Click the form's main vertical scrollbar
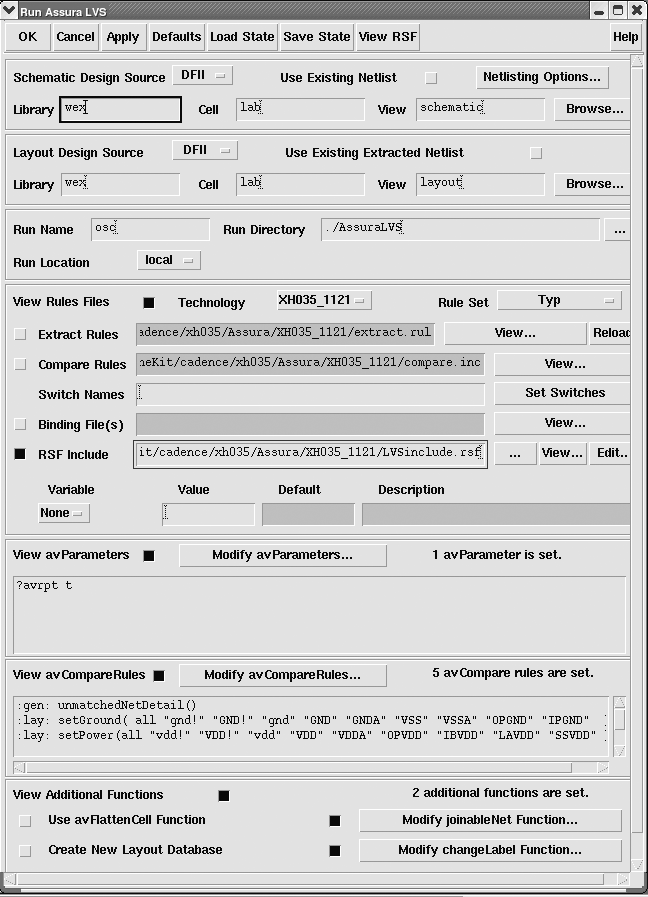648x897 pixels. (637, 462)
